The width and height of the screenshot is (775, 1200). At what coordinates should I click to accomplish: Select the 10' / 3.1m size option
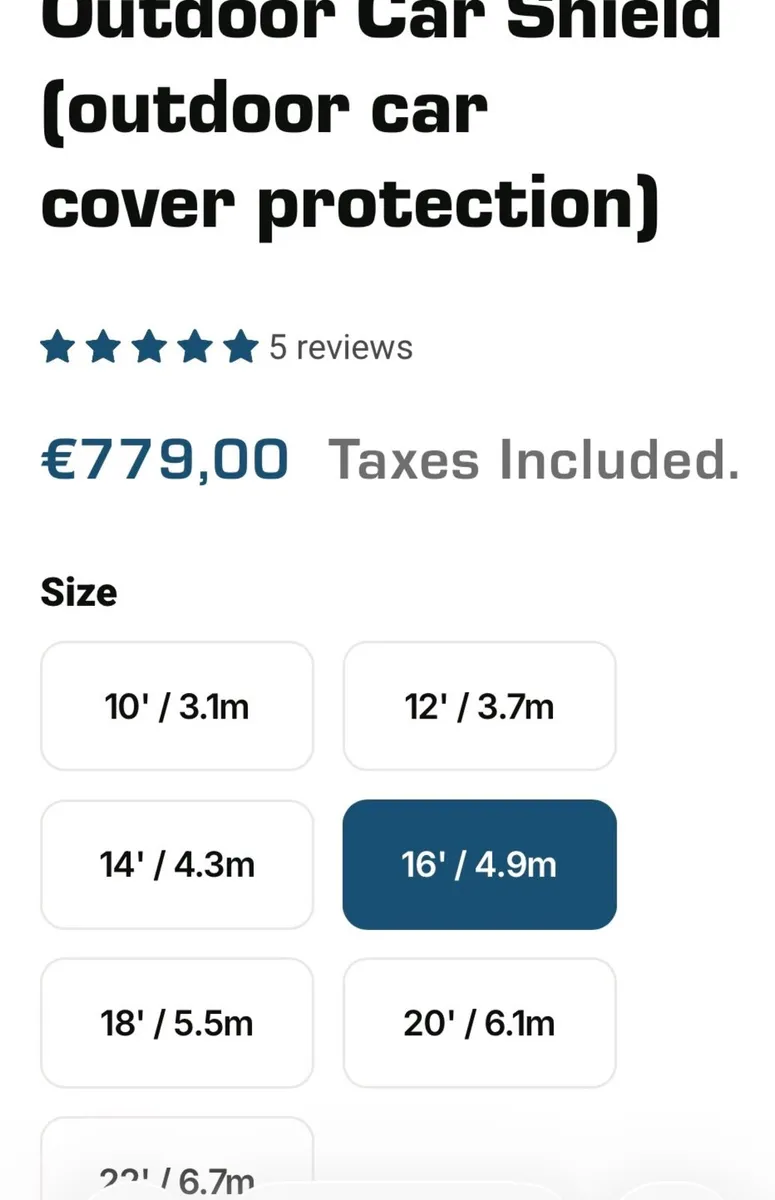pyautogui.click(x=177, y=707)
